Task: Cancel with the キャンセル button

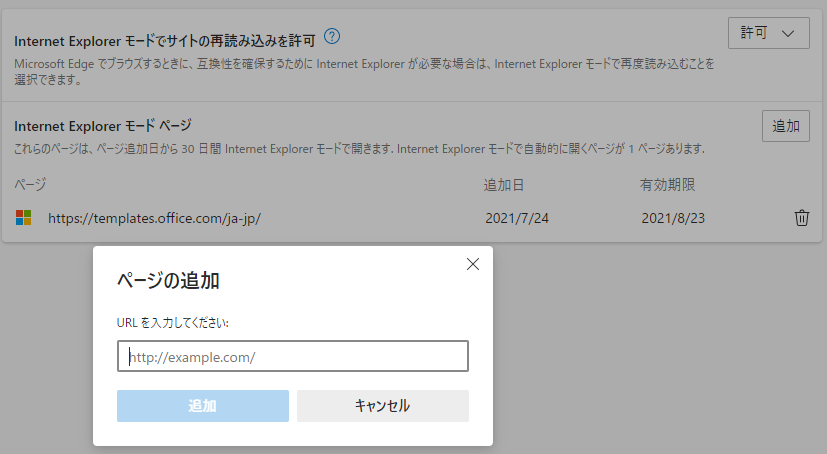Action: [383, 405]
